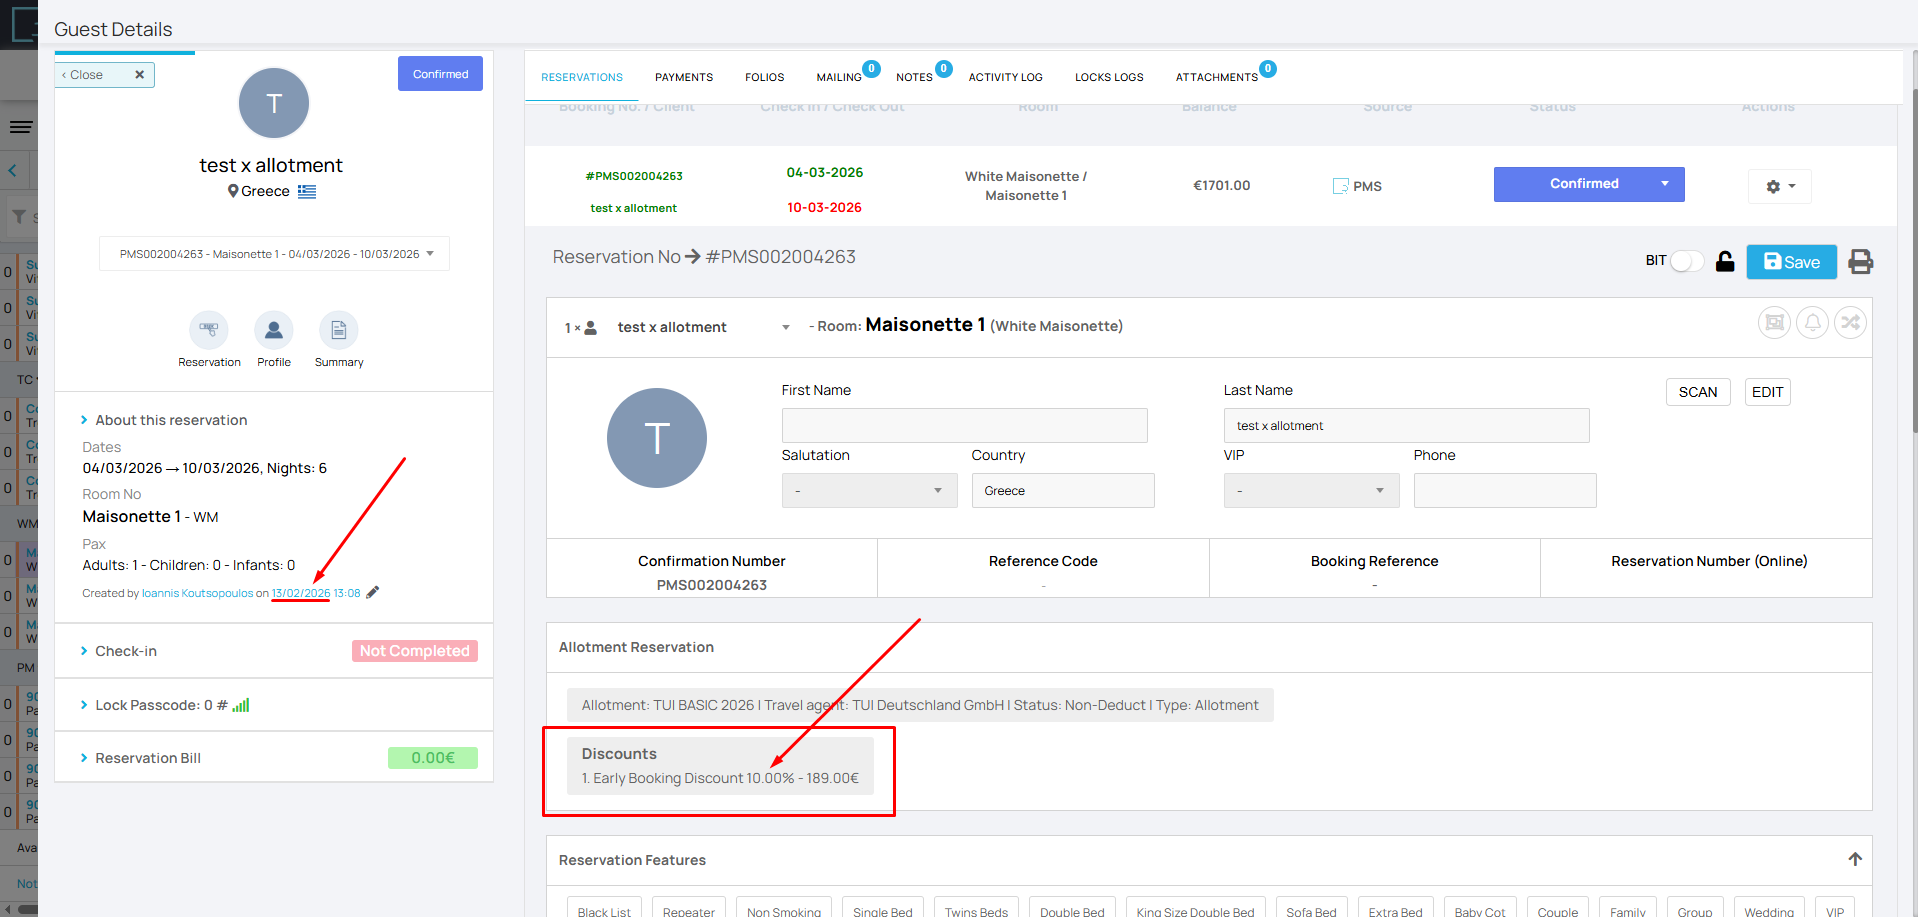Open the Salutation dropdown
The height and width of the screenshot is (917, 1918).
pyautogui.click(x=868, y=491)
